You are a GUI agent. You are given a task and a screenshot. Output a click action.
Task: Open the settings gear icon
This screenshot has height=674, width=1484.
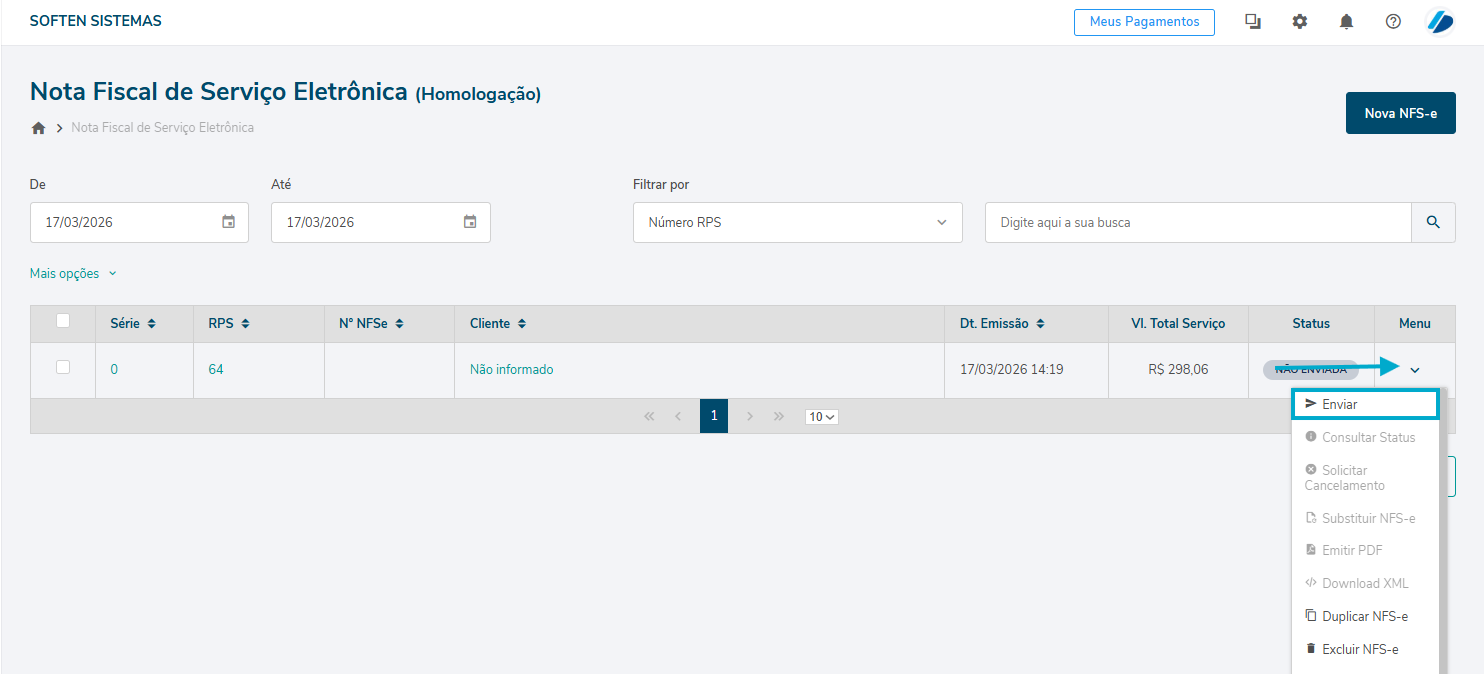(x=1299, y=22)
